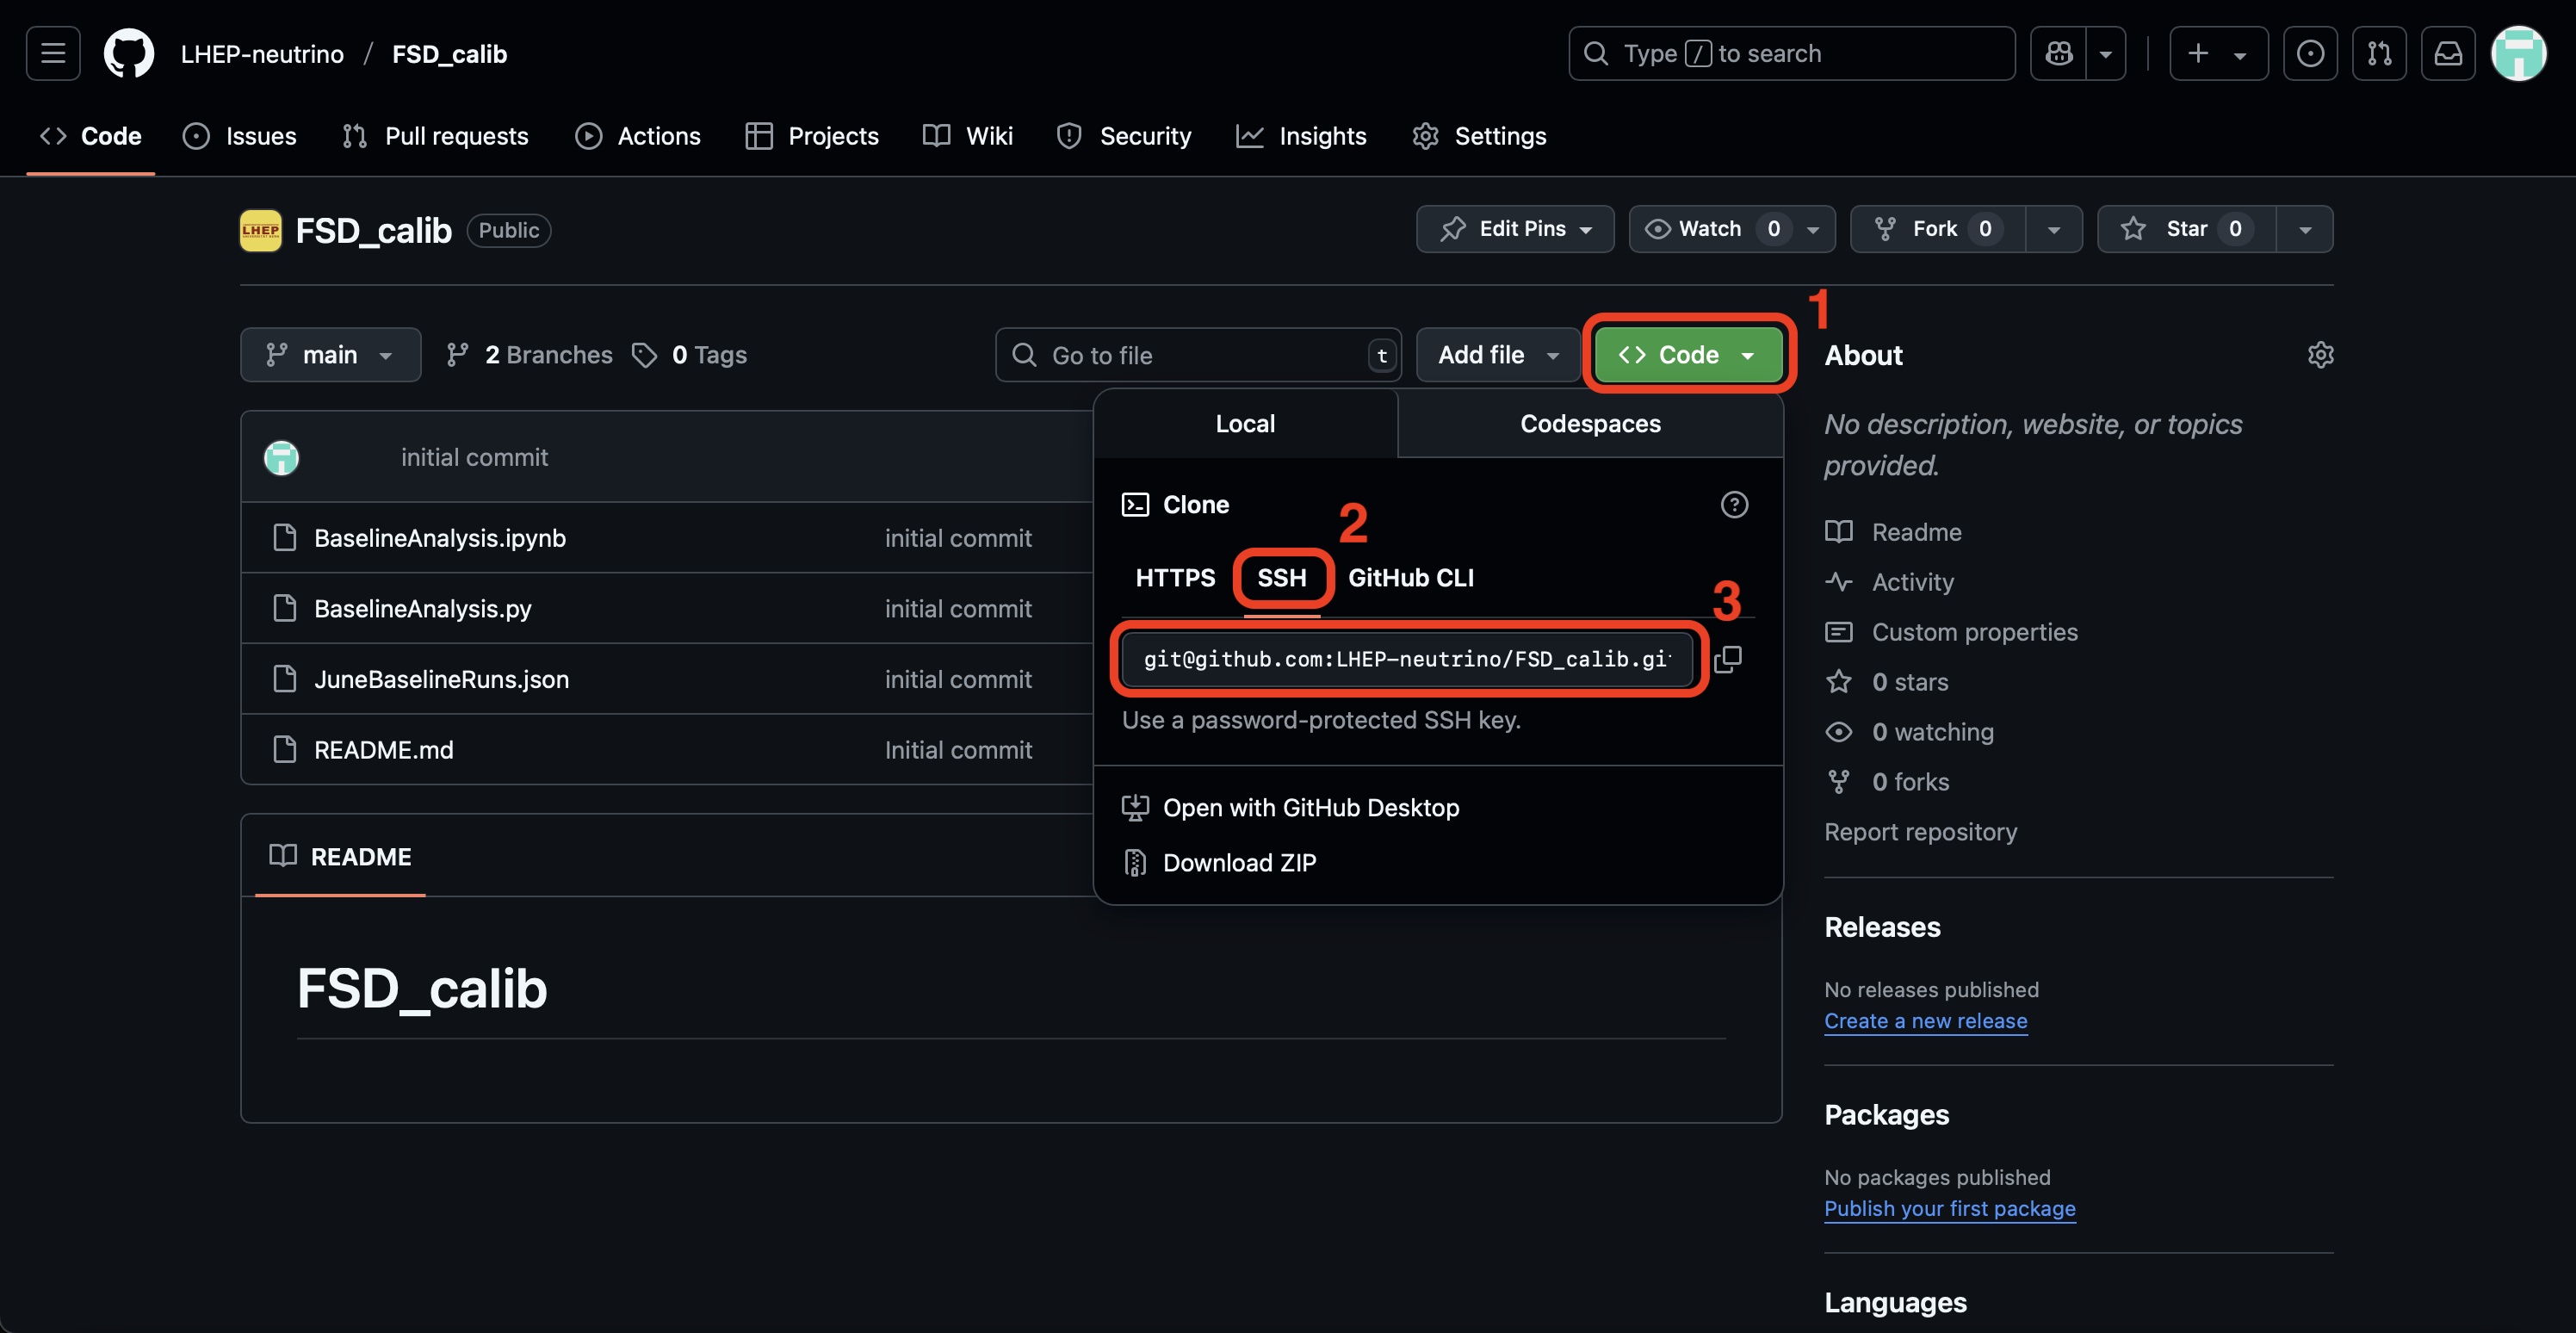Image resolution: width=2576 pixels, height=1333 pixels.
Task: Open the create new plus menu
Action: [x=2218, y=53]
